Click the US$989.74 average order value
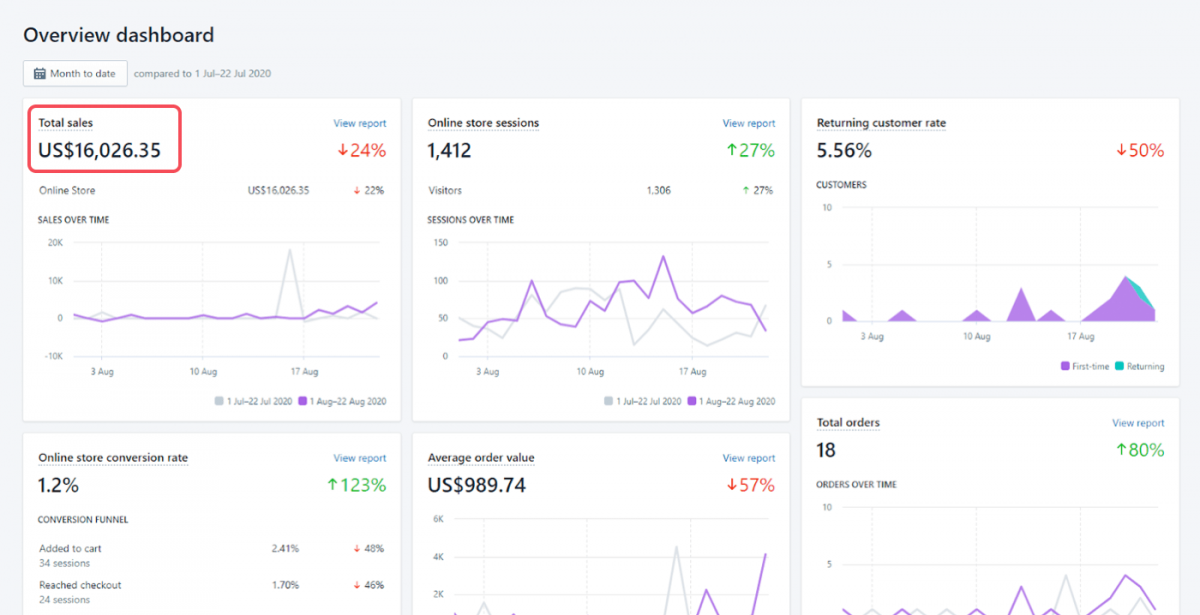Image resolution: width=1200 pixels, height=615 pixels. [x=477, y=485]
